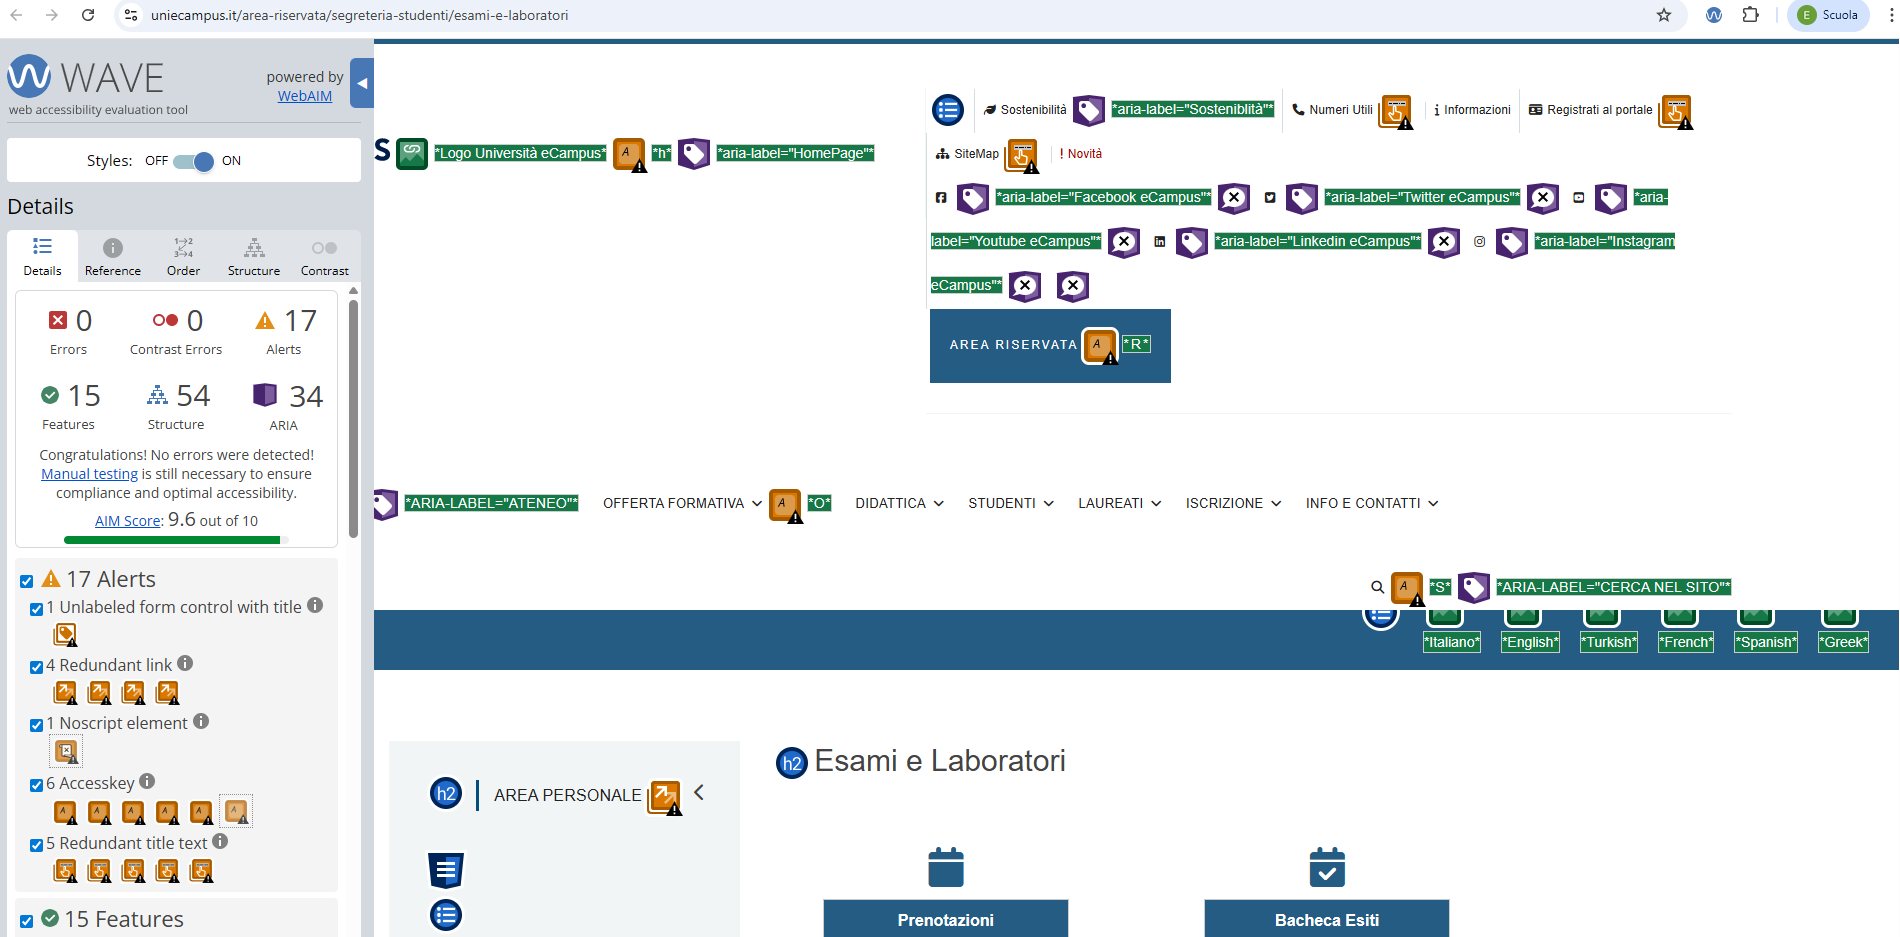Uncheck the Redundant title text checkbox
The height and width of the screenshot is (937, 1900).
click(37, 845)
